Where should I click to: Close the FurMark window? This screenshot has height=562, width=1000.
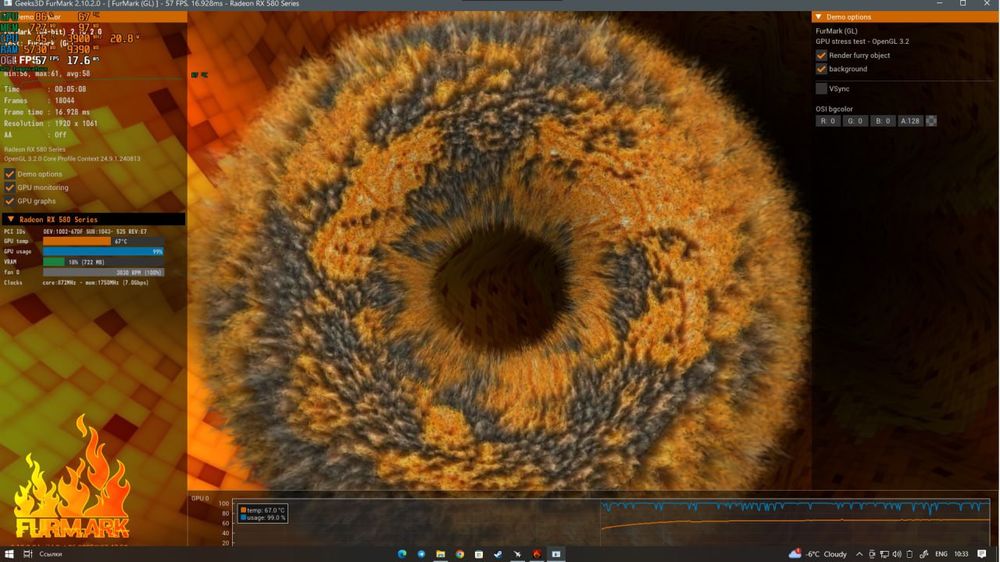987,4
